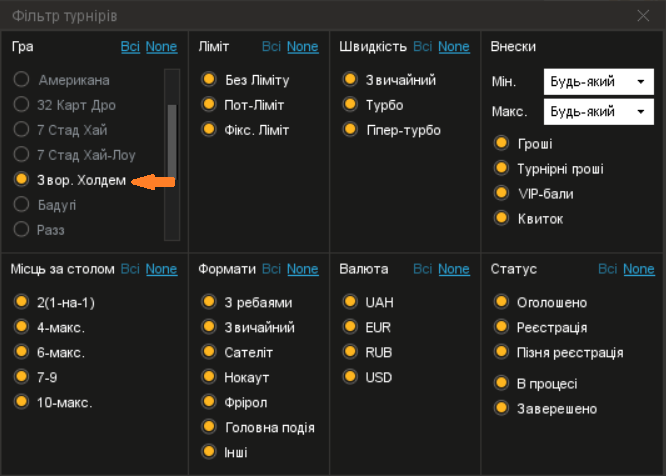This screenshot has height=476, width=666.
Task: Click Всі link in Гра section
Action: [130, 46]
